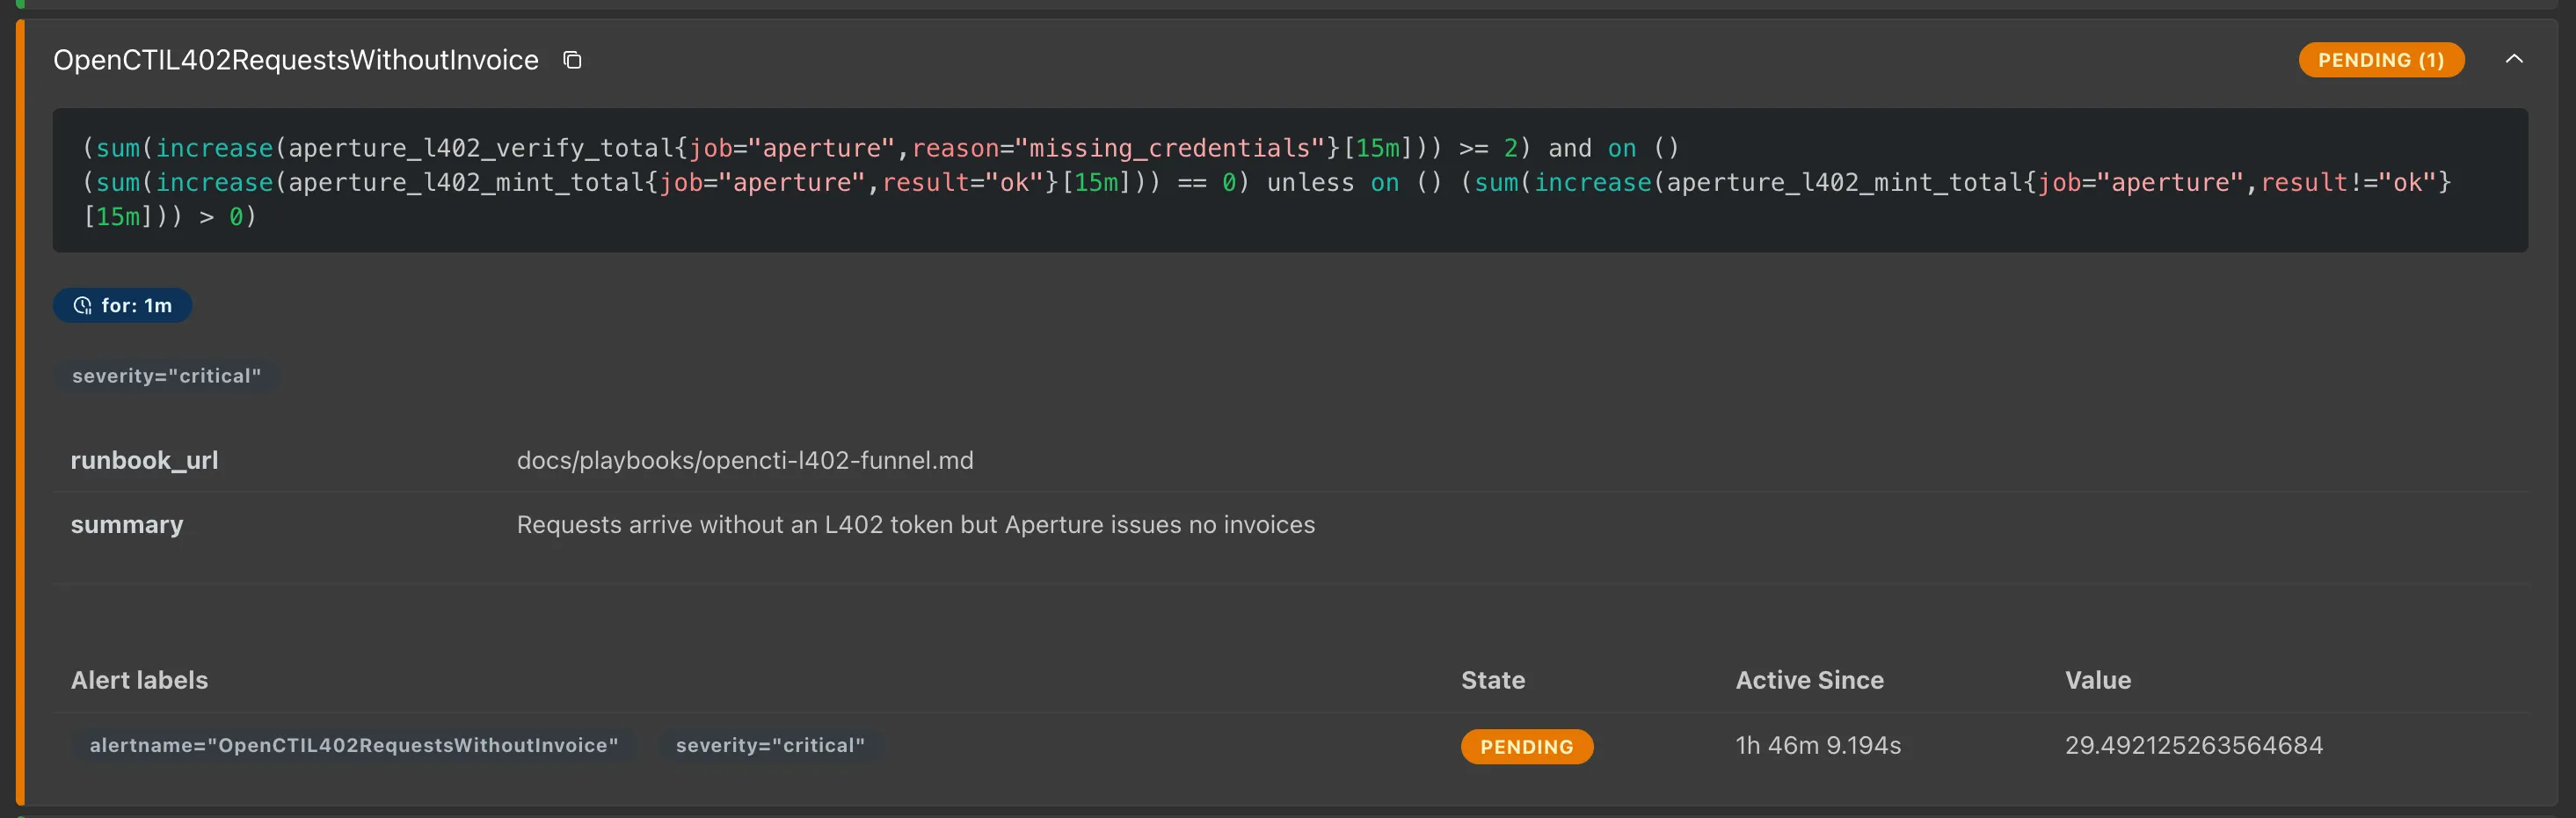Click the Active Since column header
Viewport: 2576px width, 818px height.
click(1809, 680)
